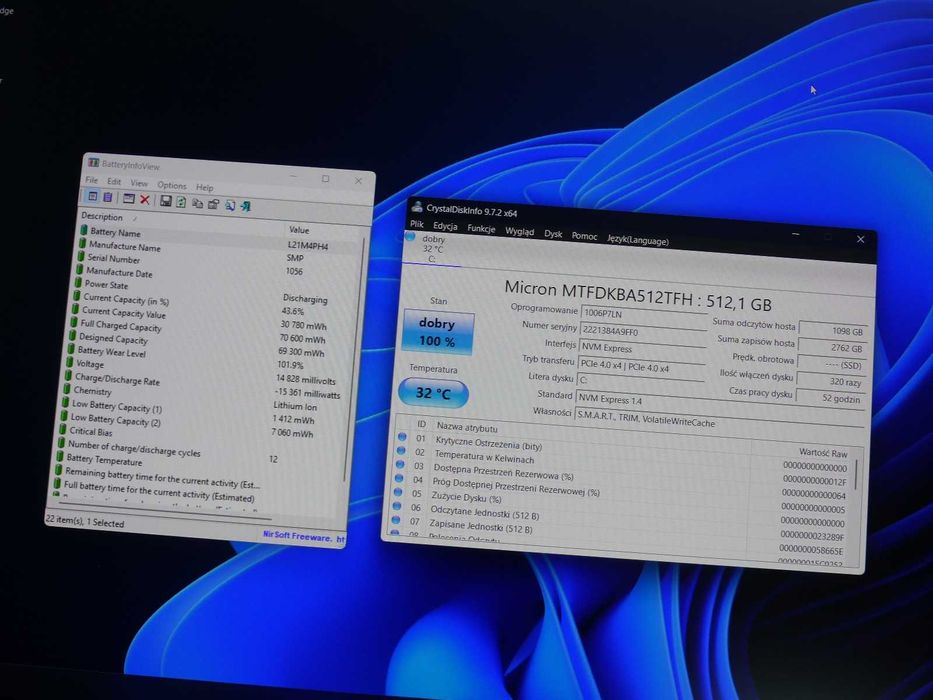Select the C: disk tab showing dobry 32 °C
This screenshot has width=933, height=700.
coord(433,248)
